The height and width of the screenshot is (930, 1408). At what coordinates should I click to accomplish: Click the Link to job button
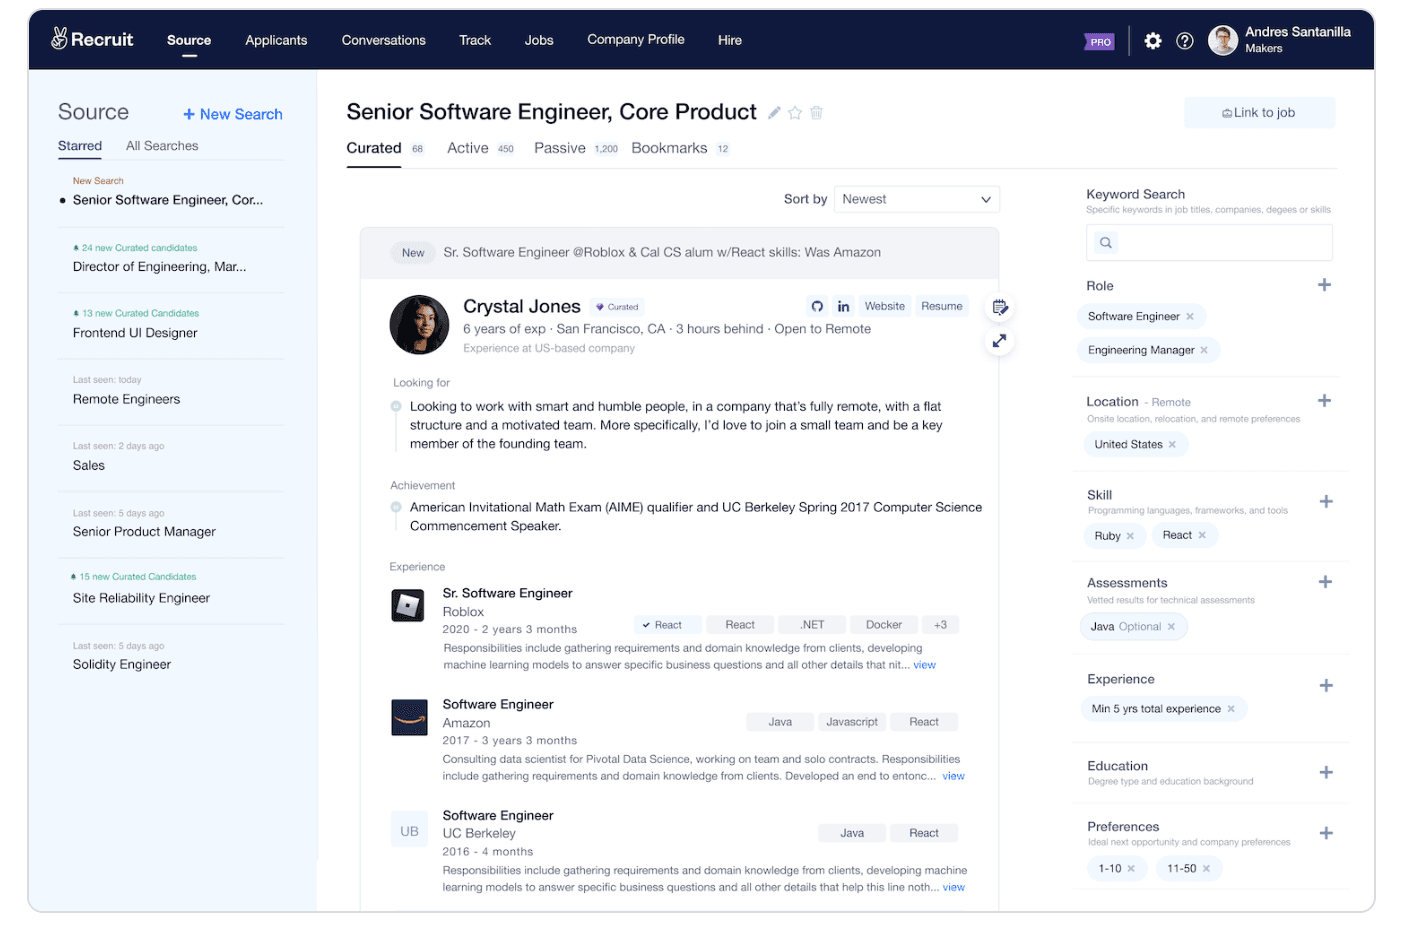click(1259, 112)
